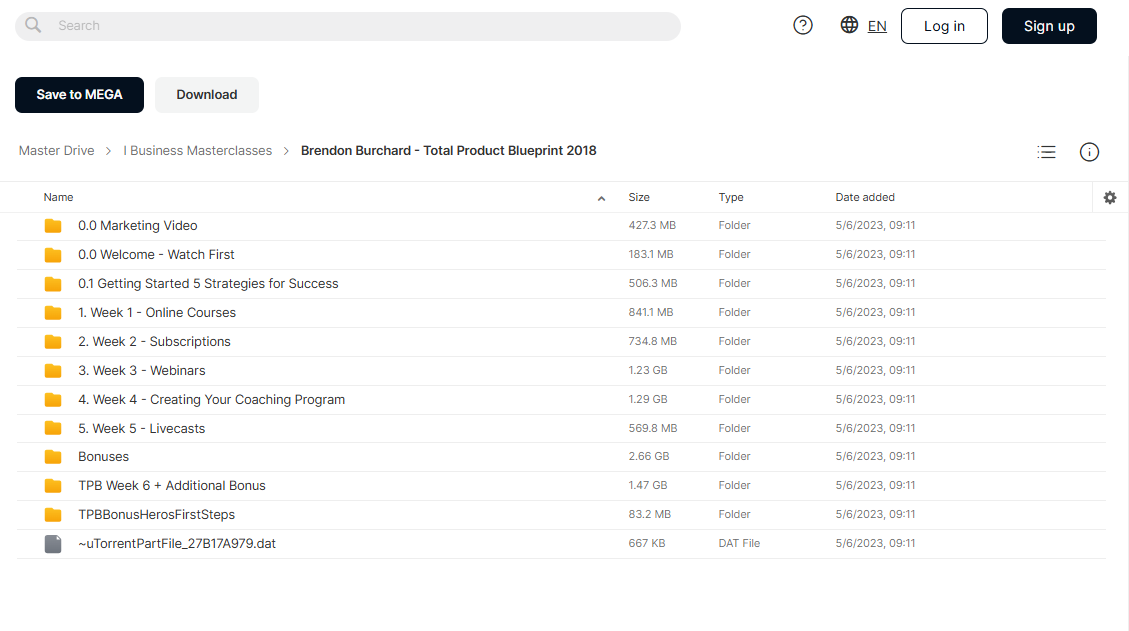This screenshot has height=631, width=1129.
Task: Click folder icon for Week 5 - Livecasts
Action: [53, 429]
